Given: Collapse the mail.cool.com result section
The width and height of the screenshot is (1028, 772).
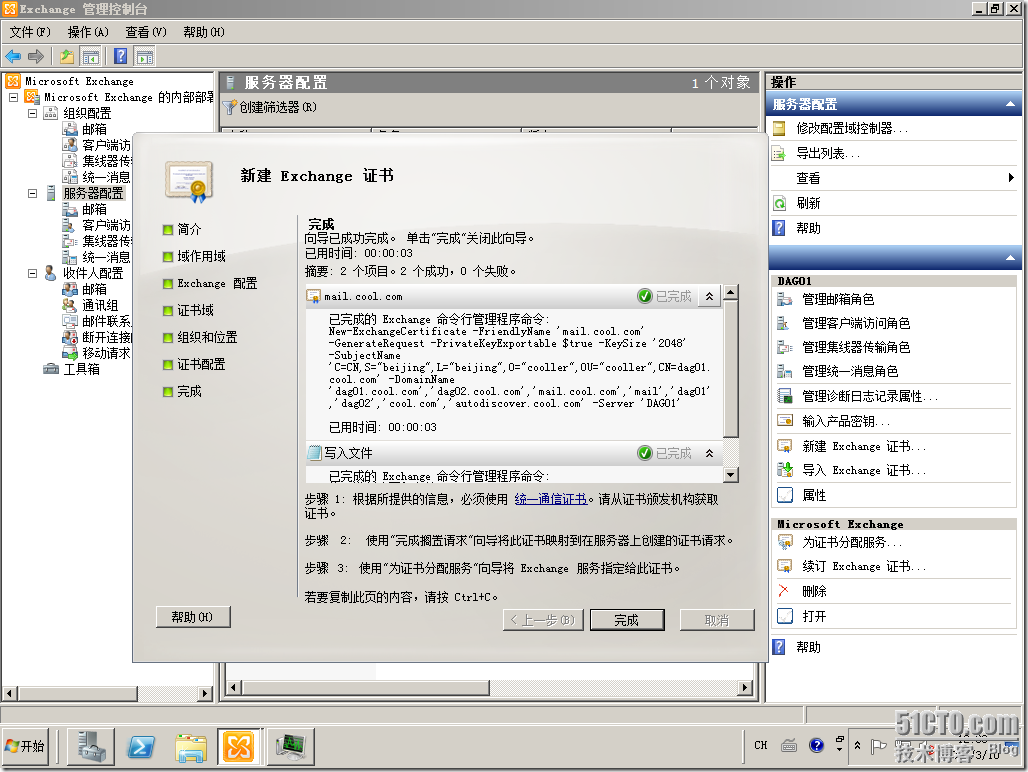Looking at the screenshot, I should (709, 296).
